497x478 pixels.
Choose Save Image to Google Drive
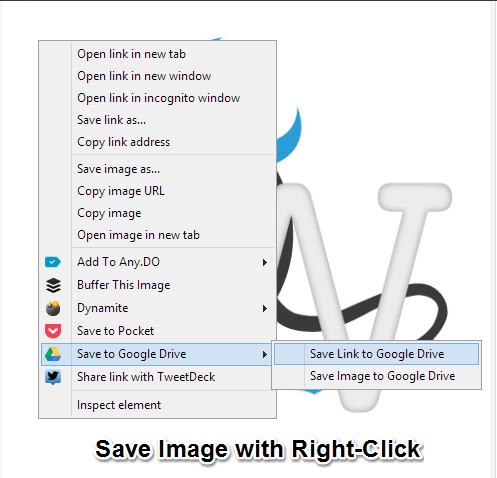click(x=376, y=376)
